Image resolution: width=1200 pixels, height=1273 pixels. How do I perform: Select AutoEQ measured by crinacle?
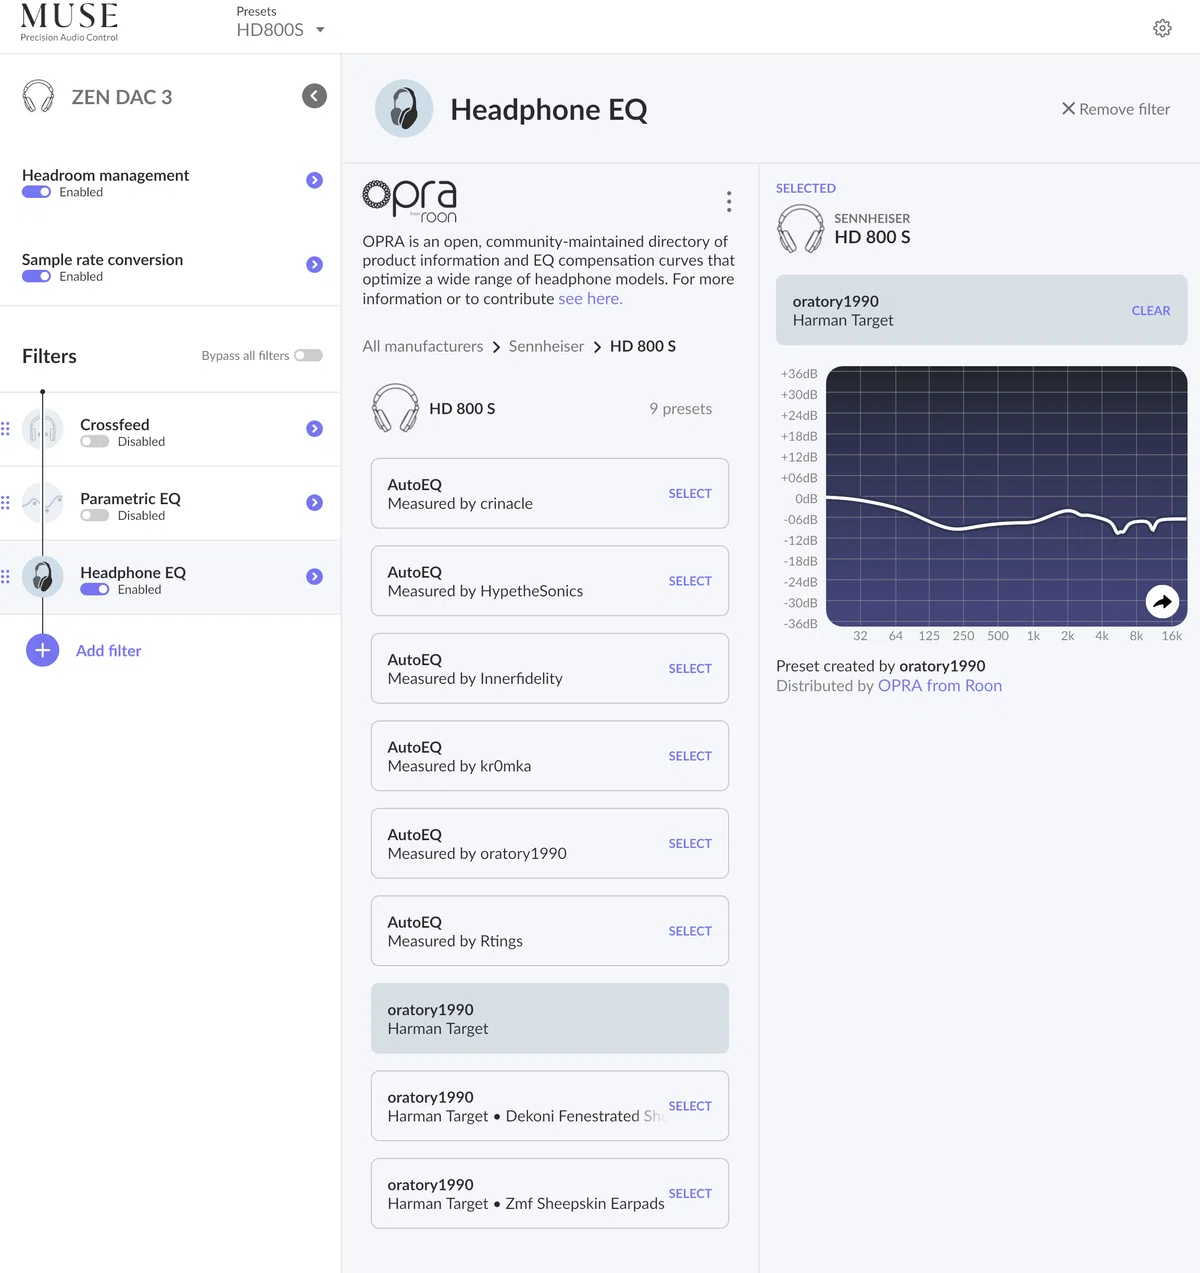coord(690,493)
